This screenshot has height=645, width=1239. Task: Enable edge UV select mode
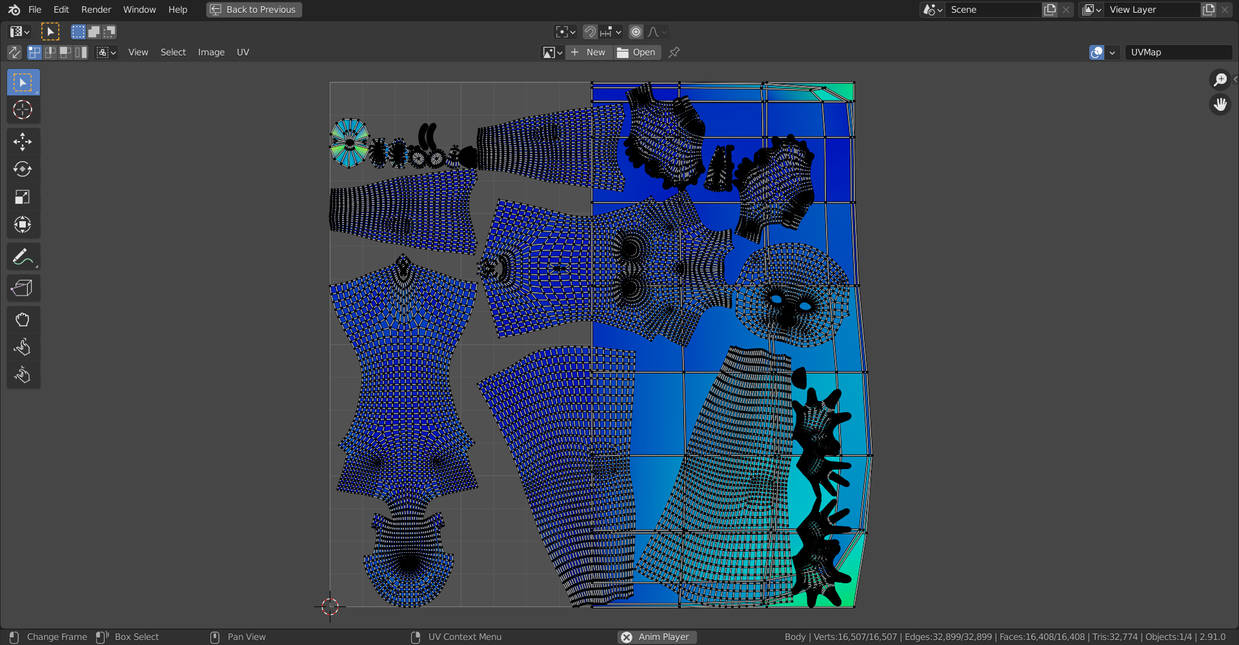50,52
